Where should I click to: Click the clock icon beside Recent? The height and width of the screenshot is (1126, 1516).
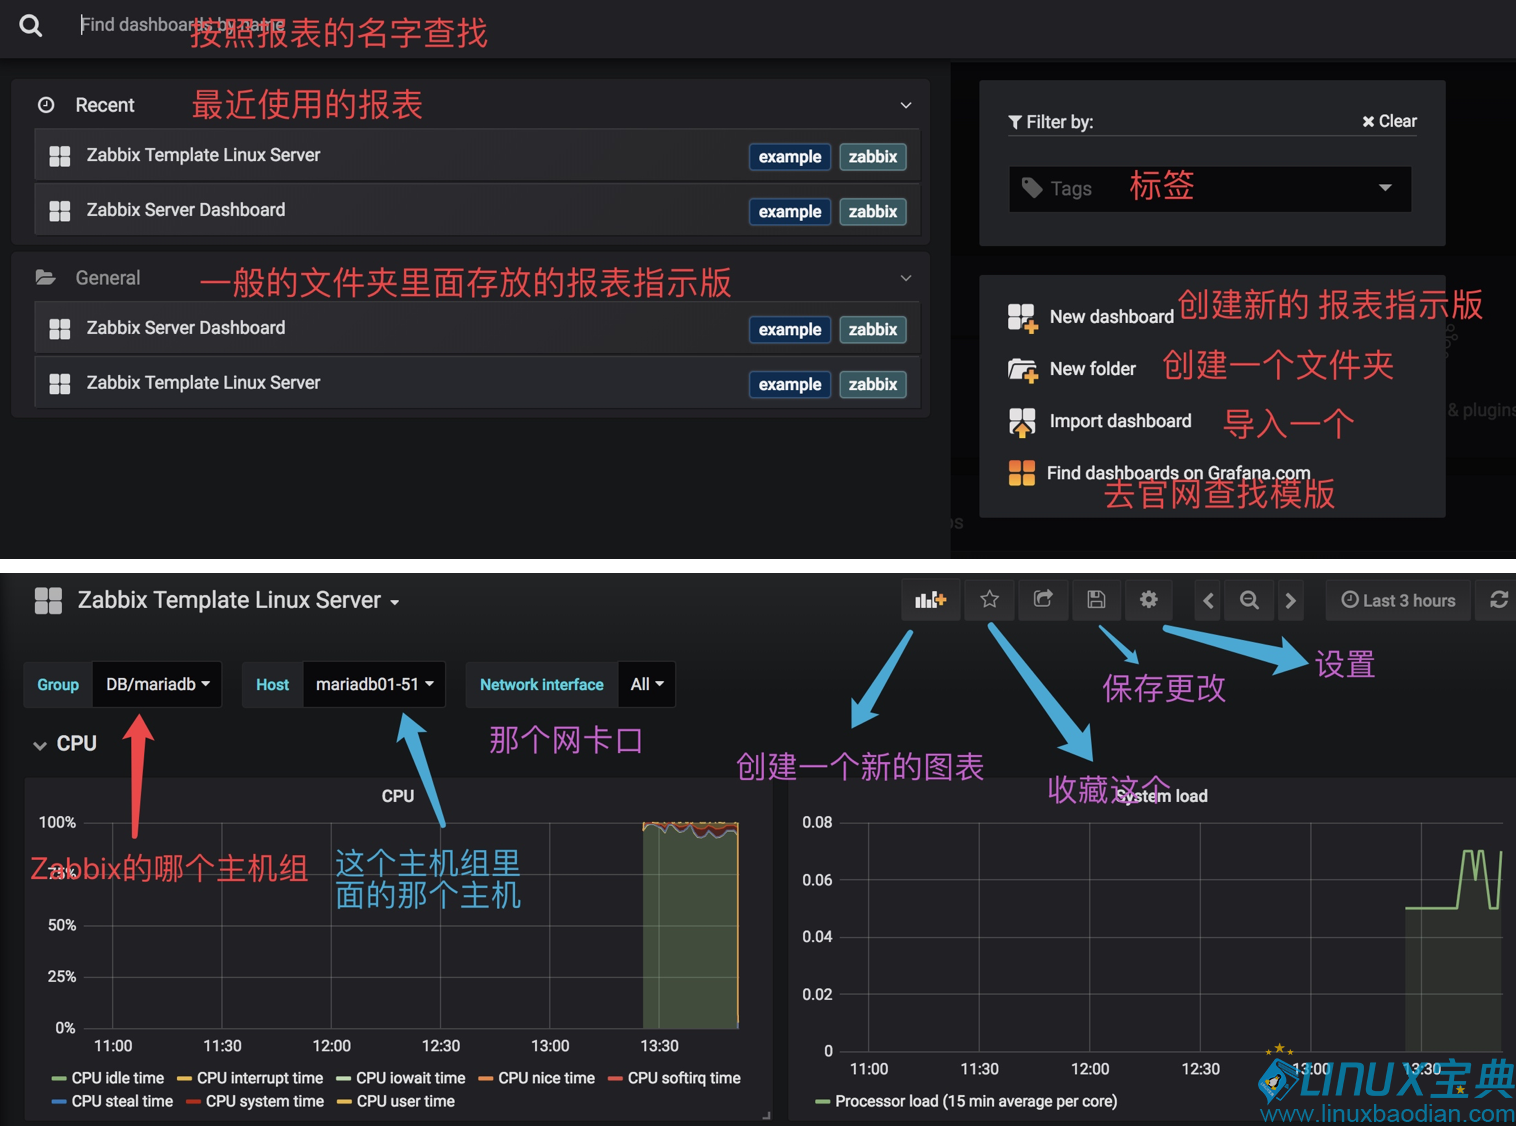46,105
